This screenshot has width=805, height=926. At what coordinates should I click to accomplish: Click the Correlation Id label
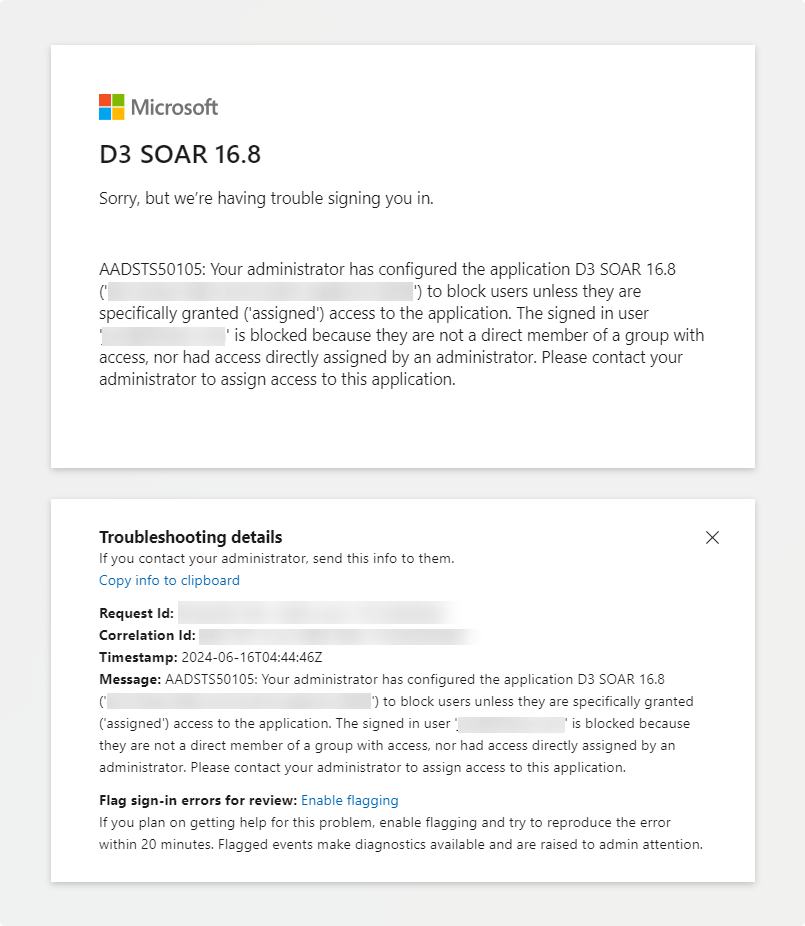tap(147, 635)
